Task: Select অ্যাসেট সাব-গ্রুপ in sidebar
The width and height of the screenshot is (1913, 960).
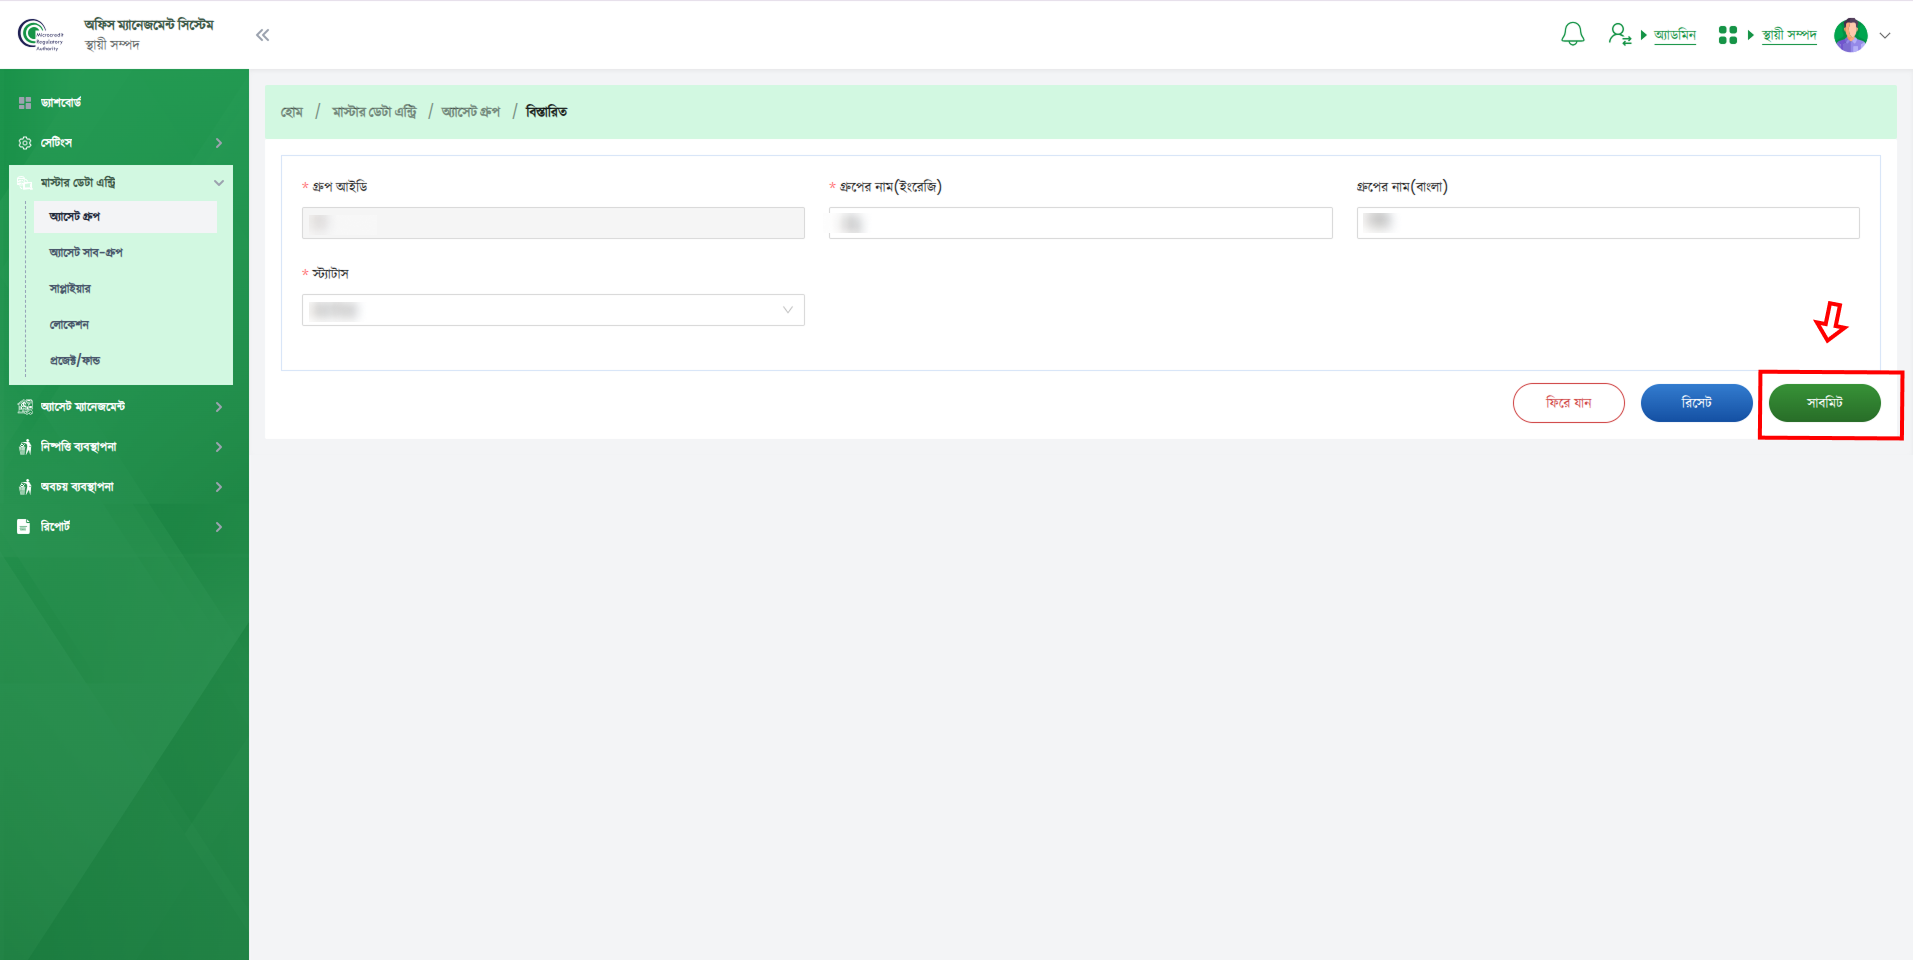Action: tap(86, 253)
